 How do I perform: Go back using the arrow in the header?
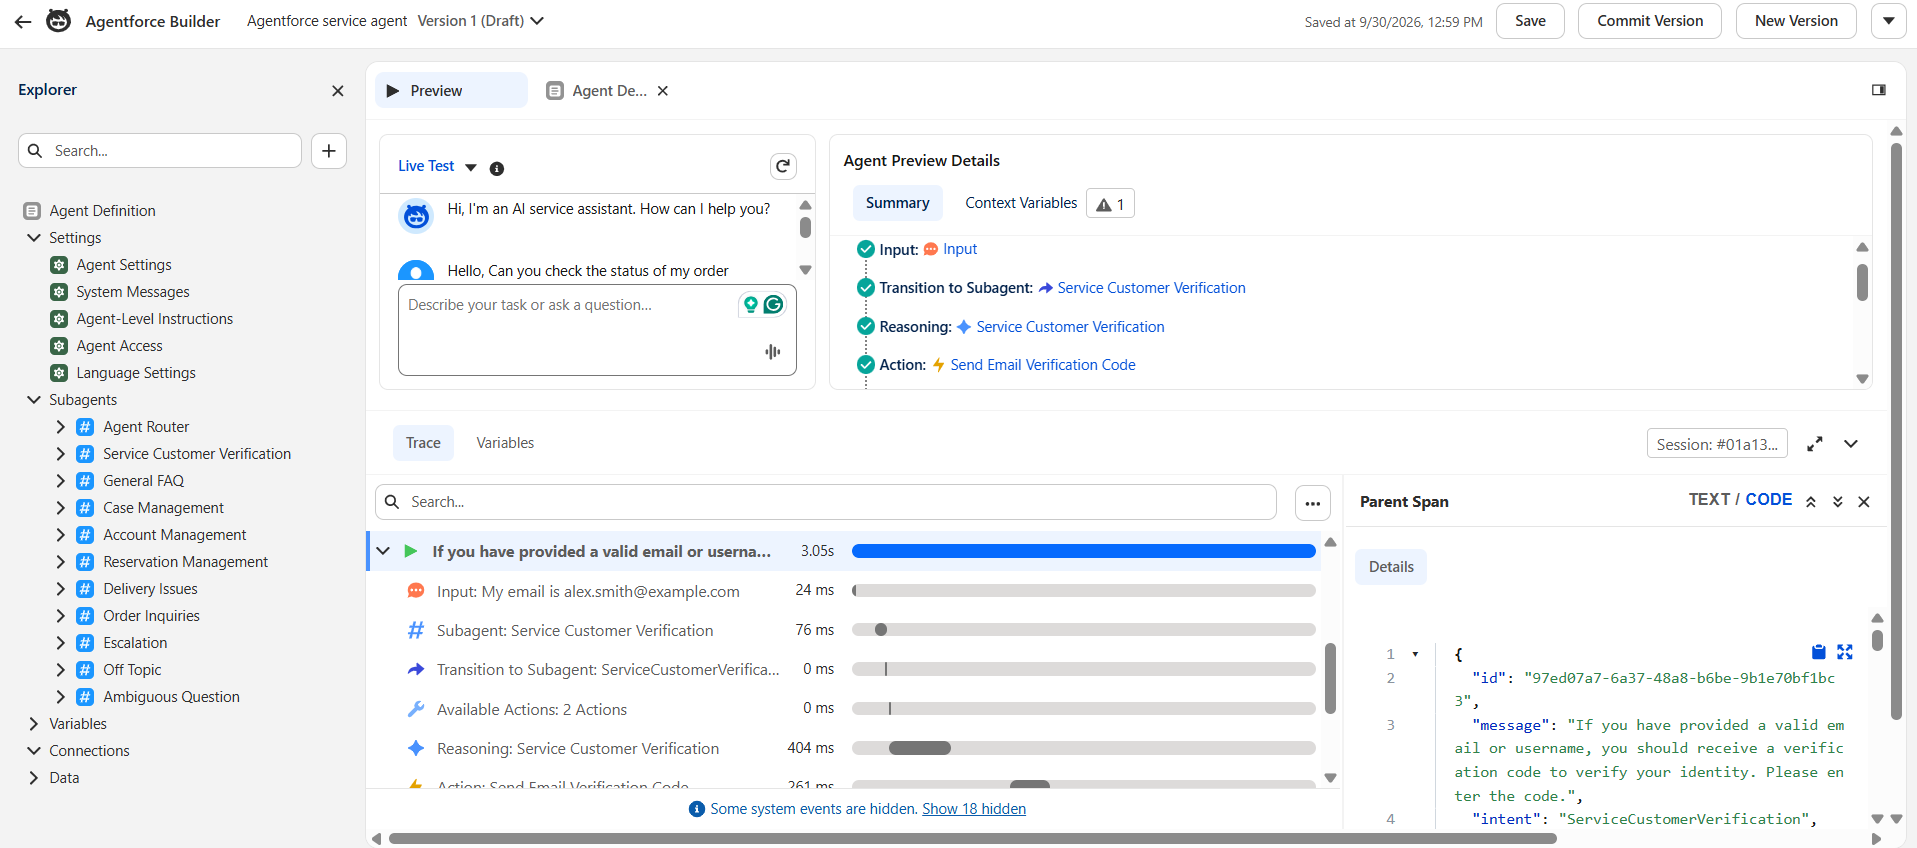pos(22,21)
